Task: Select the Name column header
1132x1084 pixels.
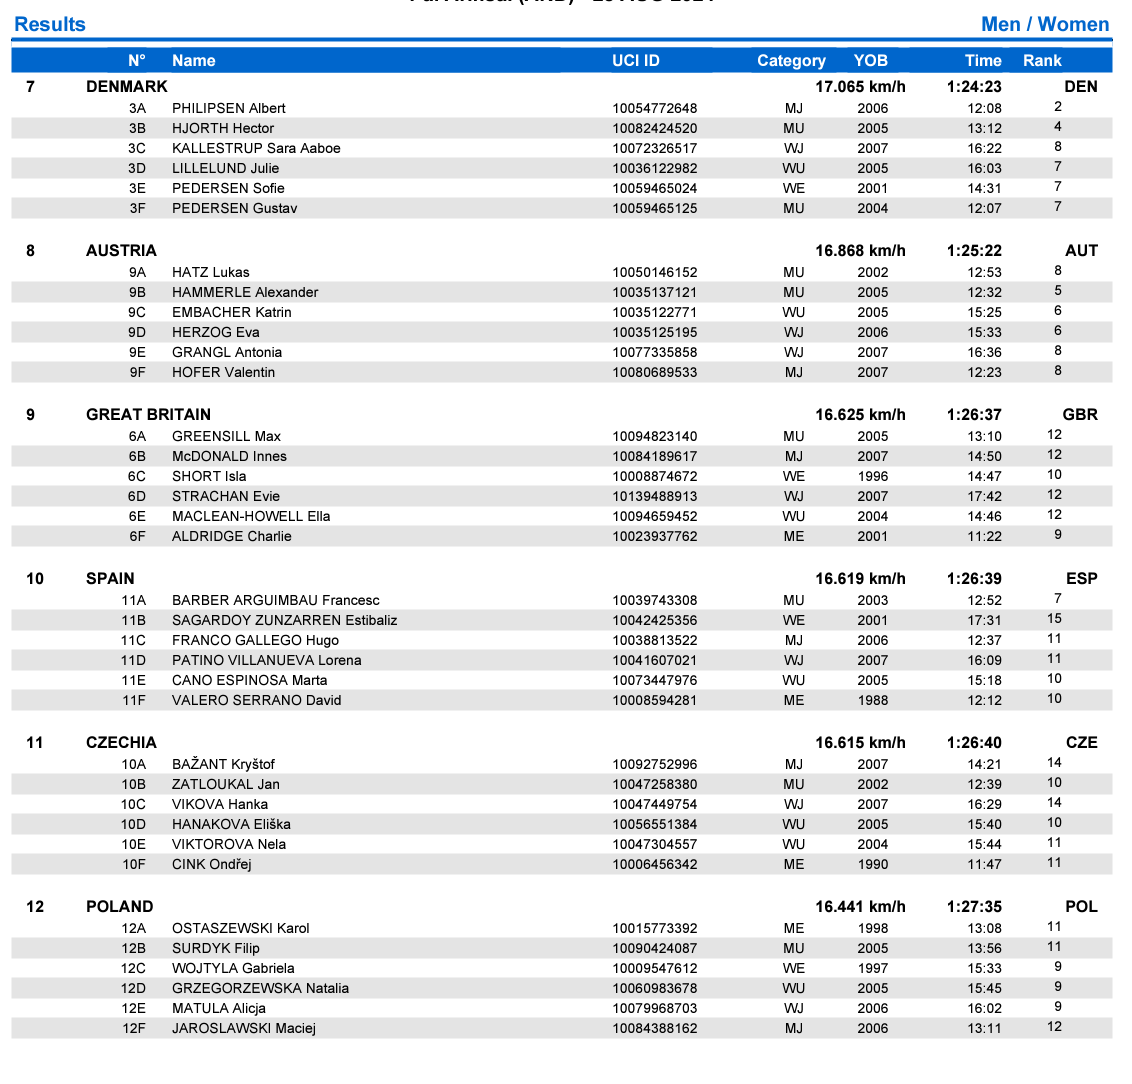Action: point(193,61)
